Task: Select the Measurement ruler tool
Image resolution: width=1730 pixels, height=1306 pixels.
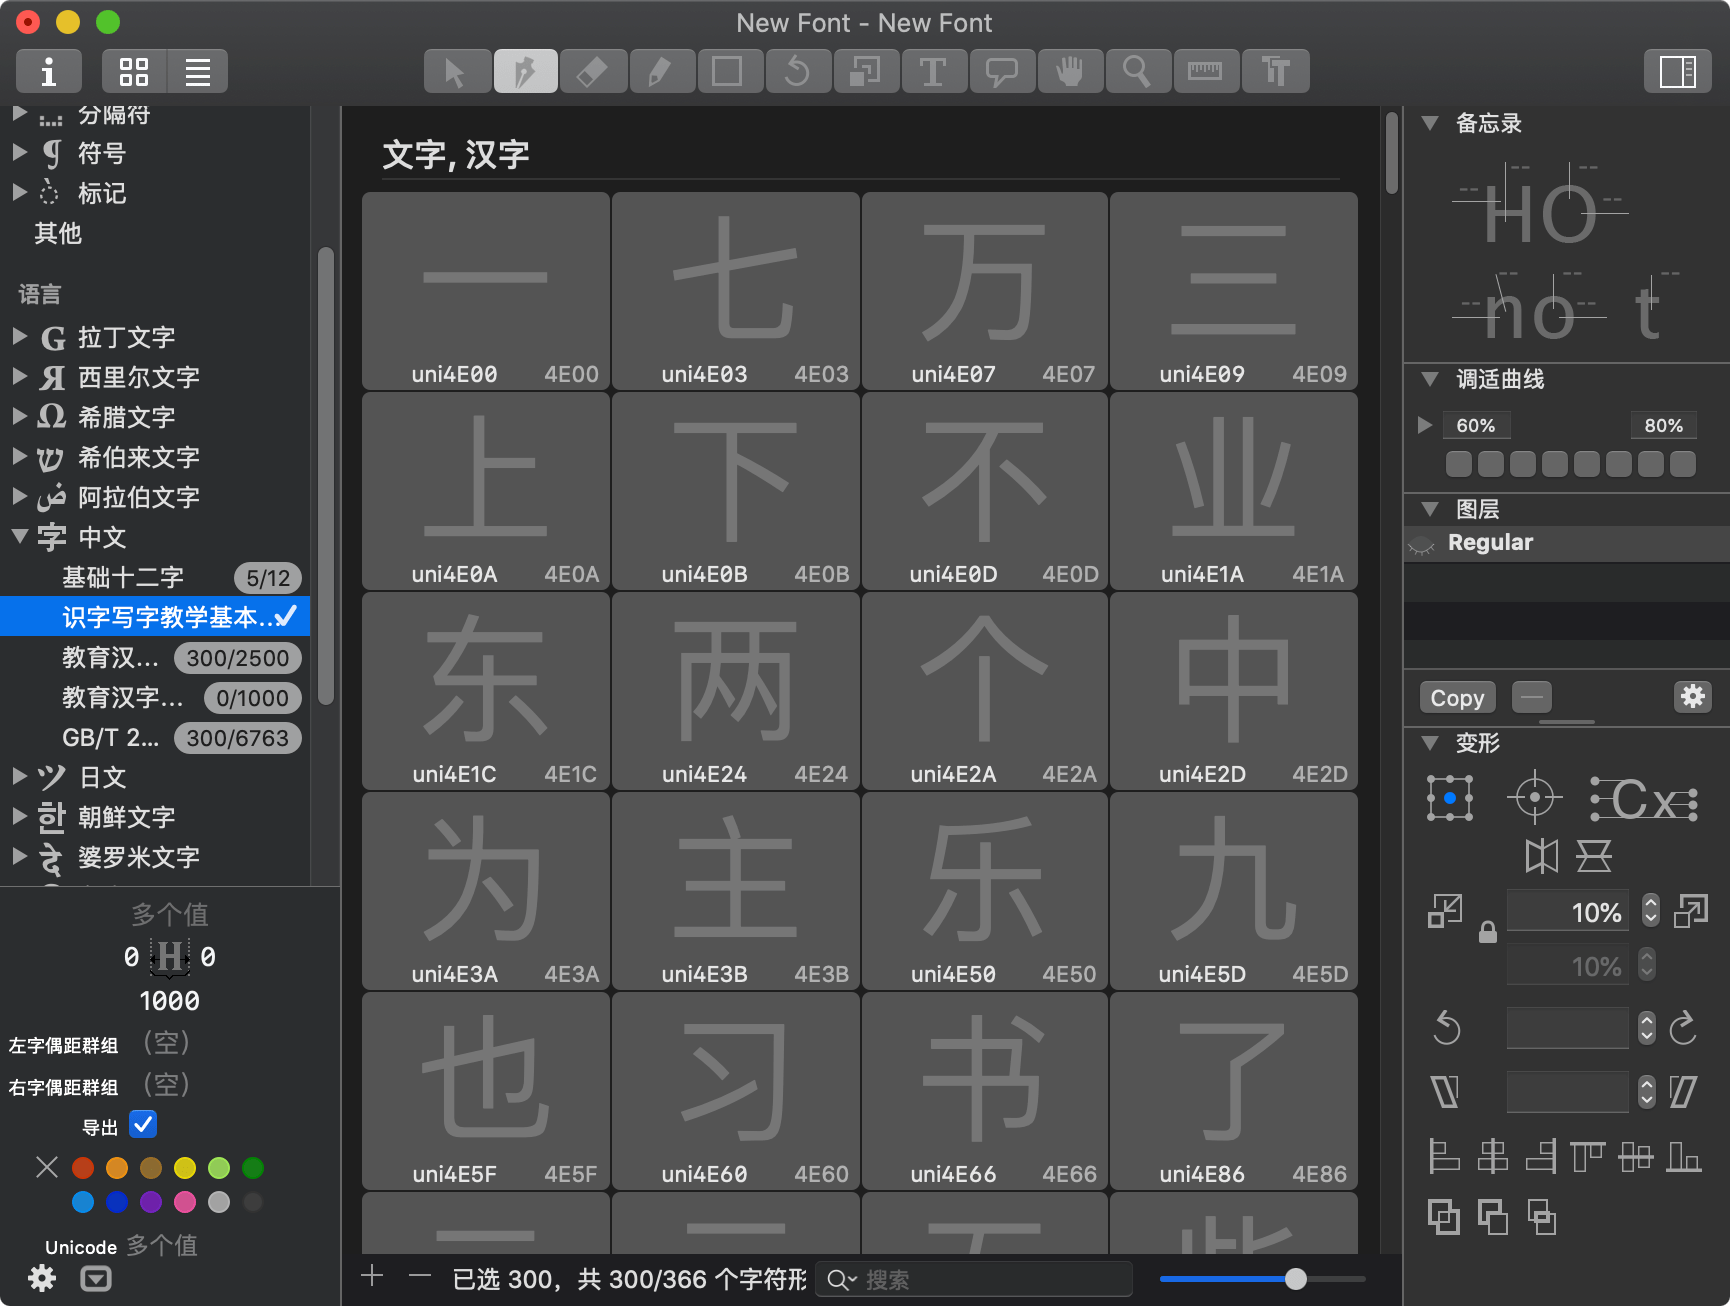Action: point(1205,71)
